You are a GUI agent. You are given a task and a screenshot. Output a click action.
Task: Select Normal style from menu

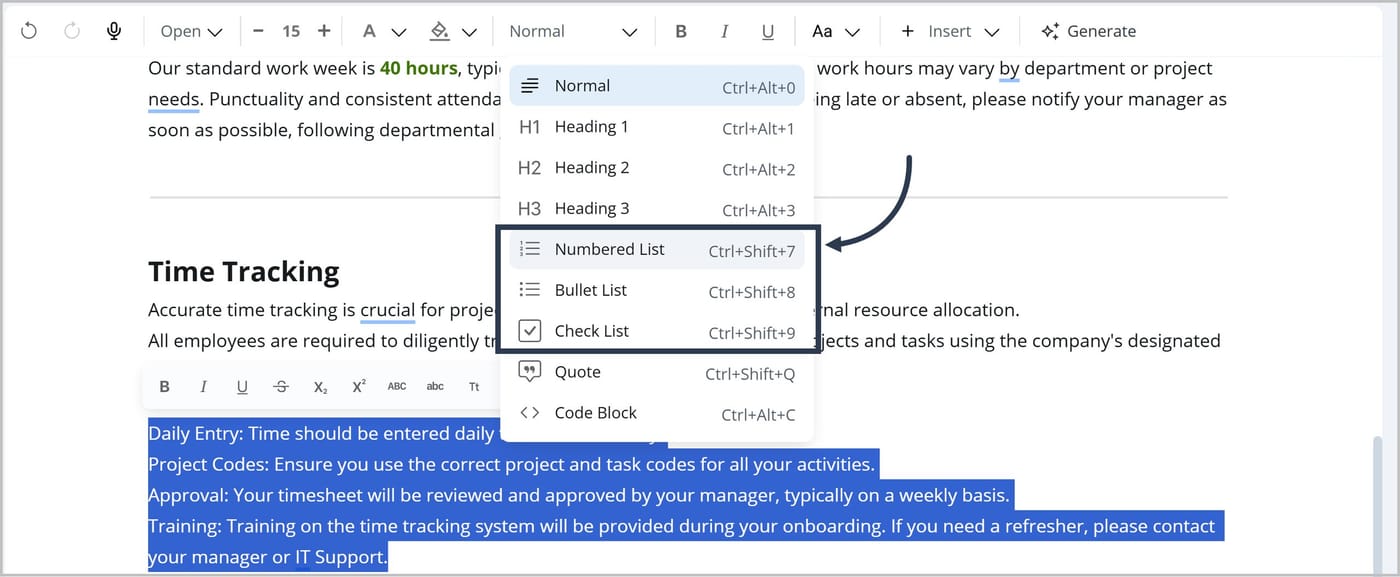pyautogui.click(x=657, y=86)
